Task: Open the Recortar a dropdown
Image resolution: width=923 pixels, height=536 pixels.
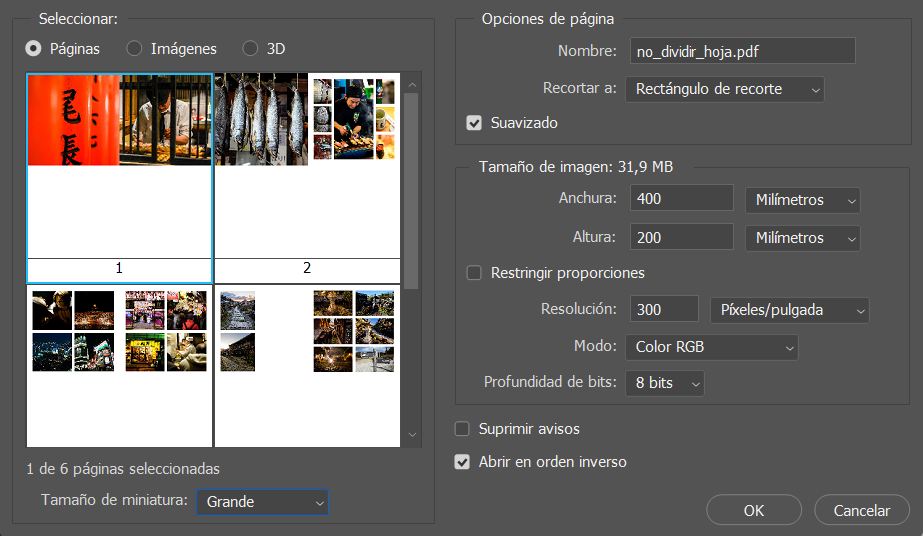Action: 725,89
